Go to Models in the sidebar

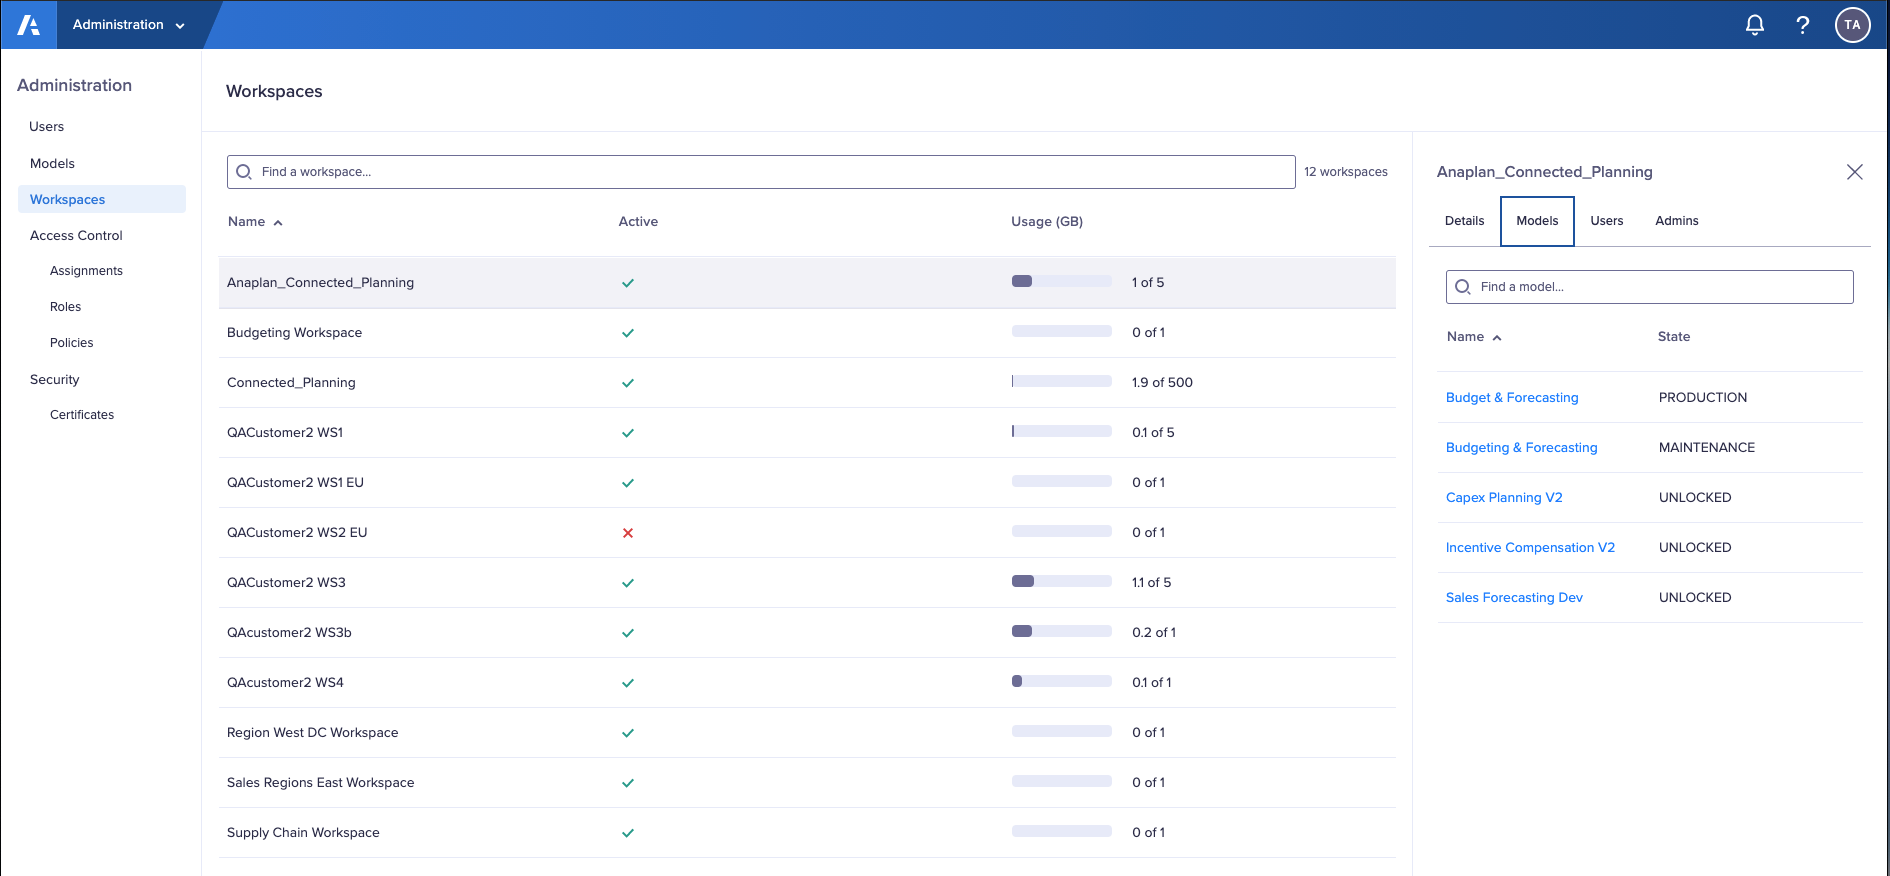coord(52,164)
